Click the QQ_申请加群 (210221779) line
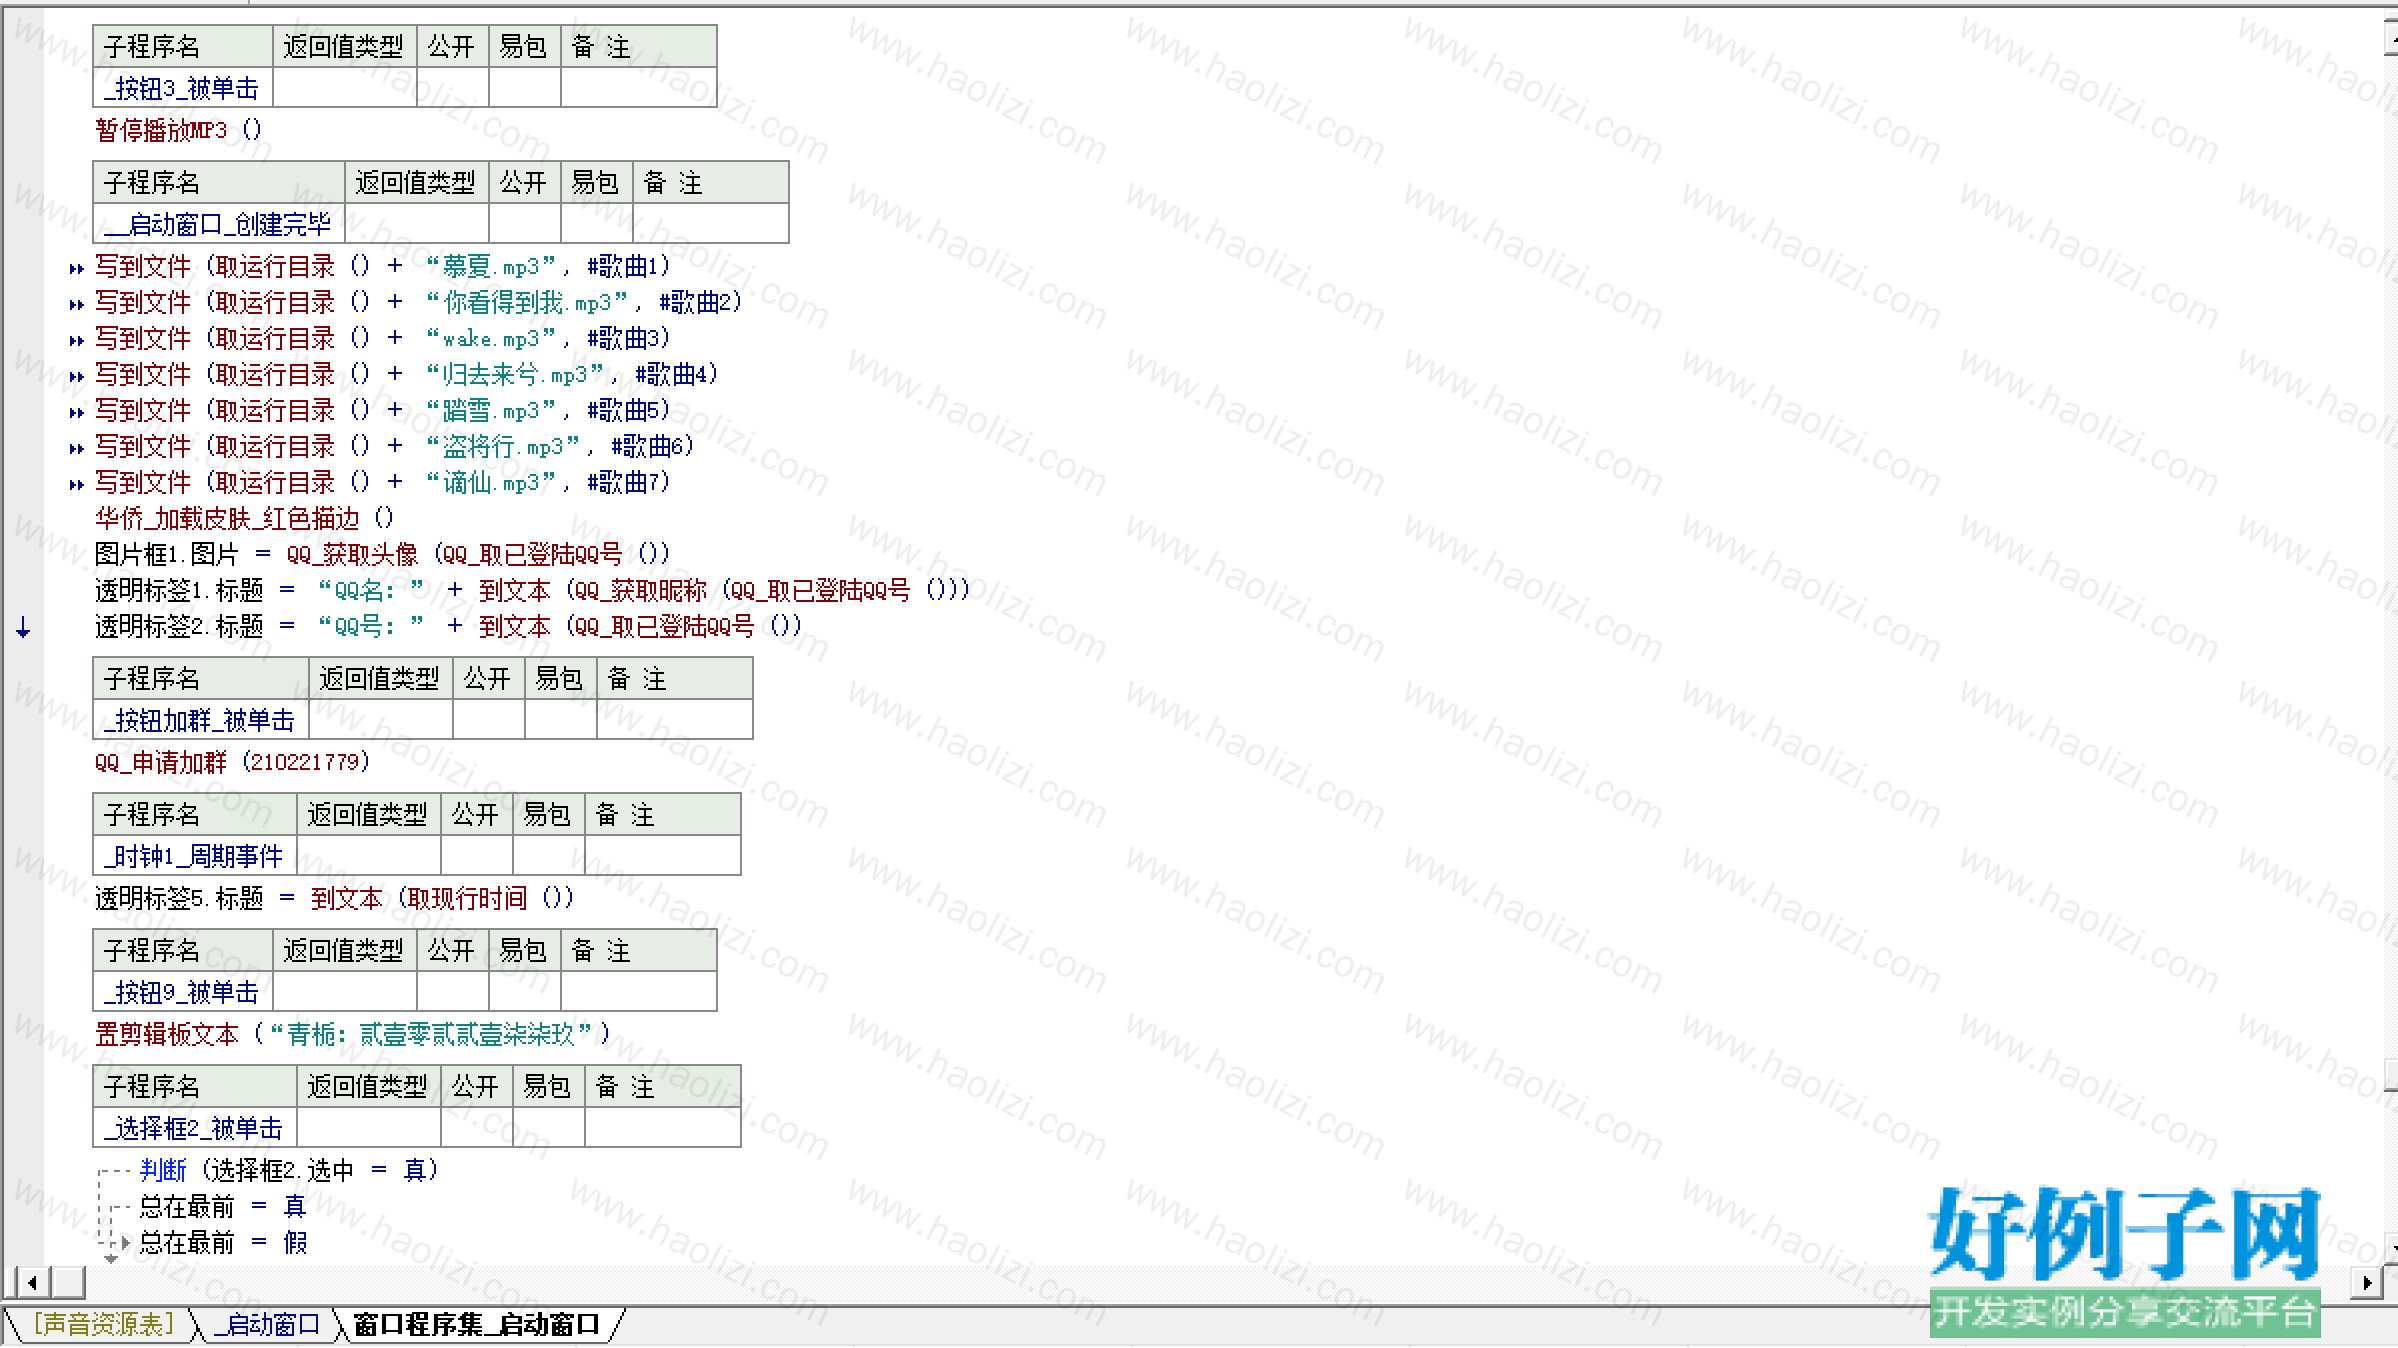Screen dimensions: 2398x1348 [x=232, y=762]
